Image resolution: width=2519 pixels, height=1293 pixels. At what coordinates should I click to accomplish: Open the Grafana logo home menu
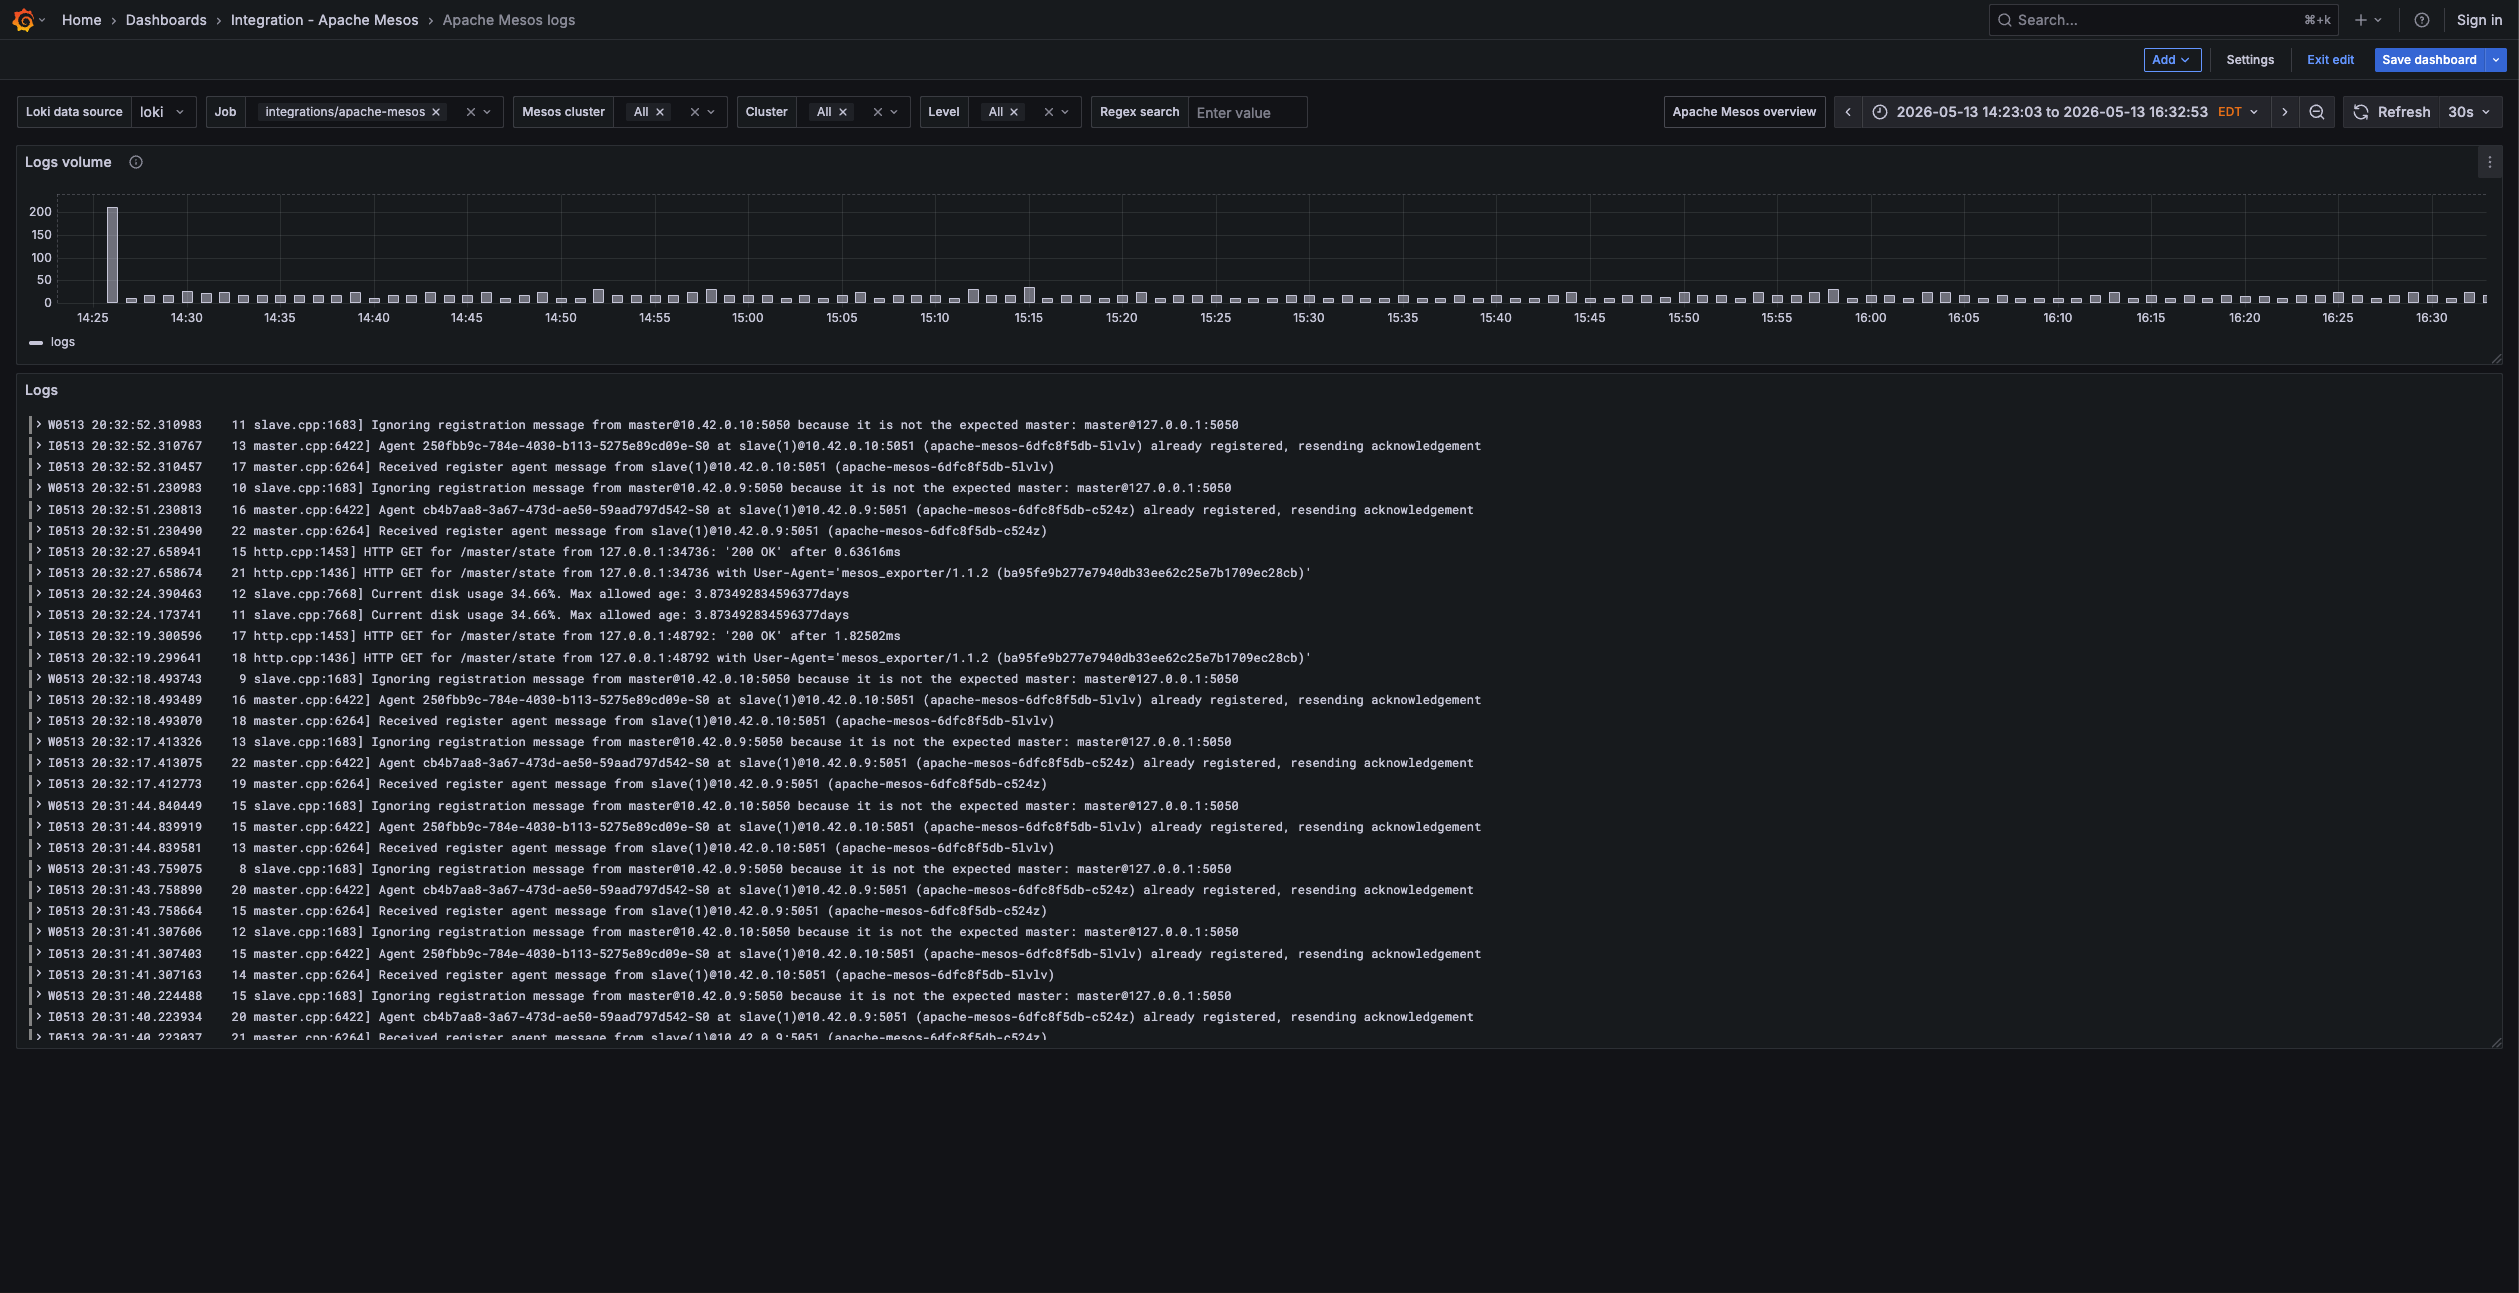click(x=23, y=20)
